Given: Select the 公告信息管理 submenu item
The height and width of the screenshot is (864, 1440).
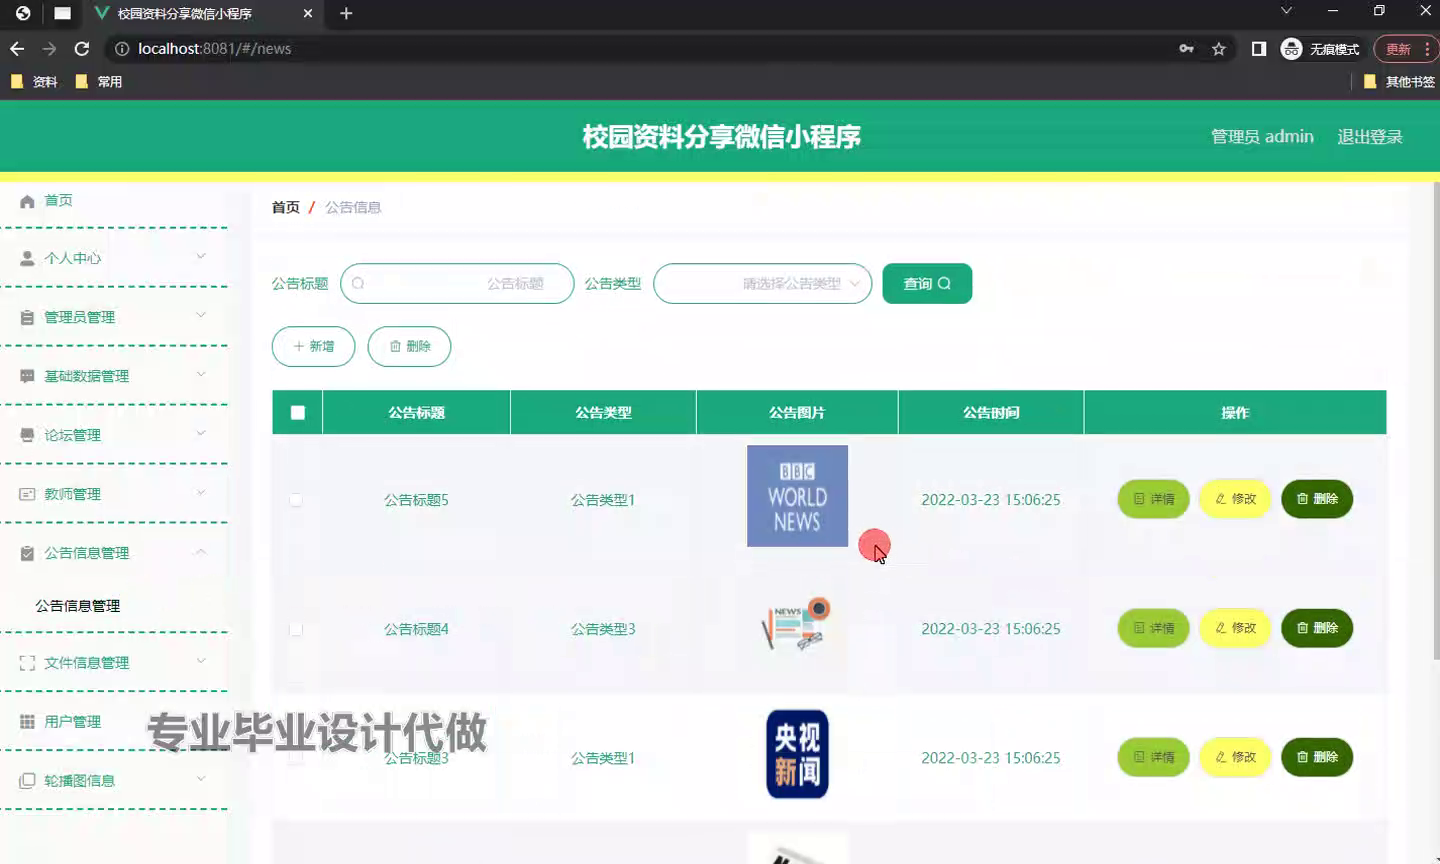Looking at the screenshot, I should point(78,606).
